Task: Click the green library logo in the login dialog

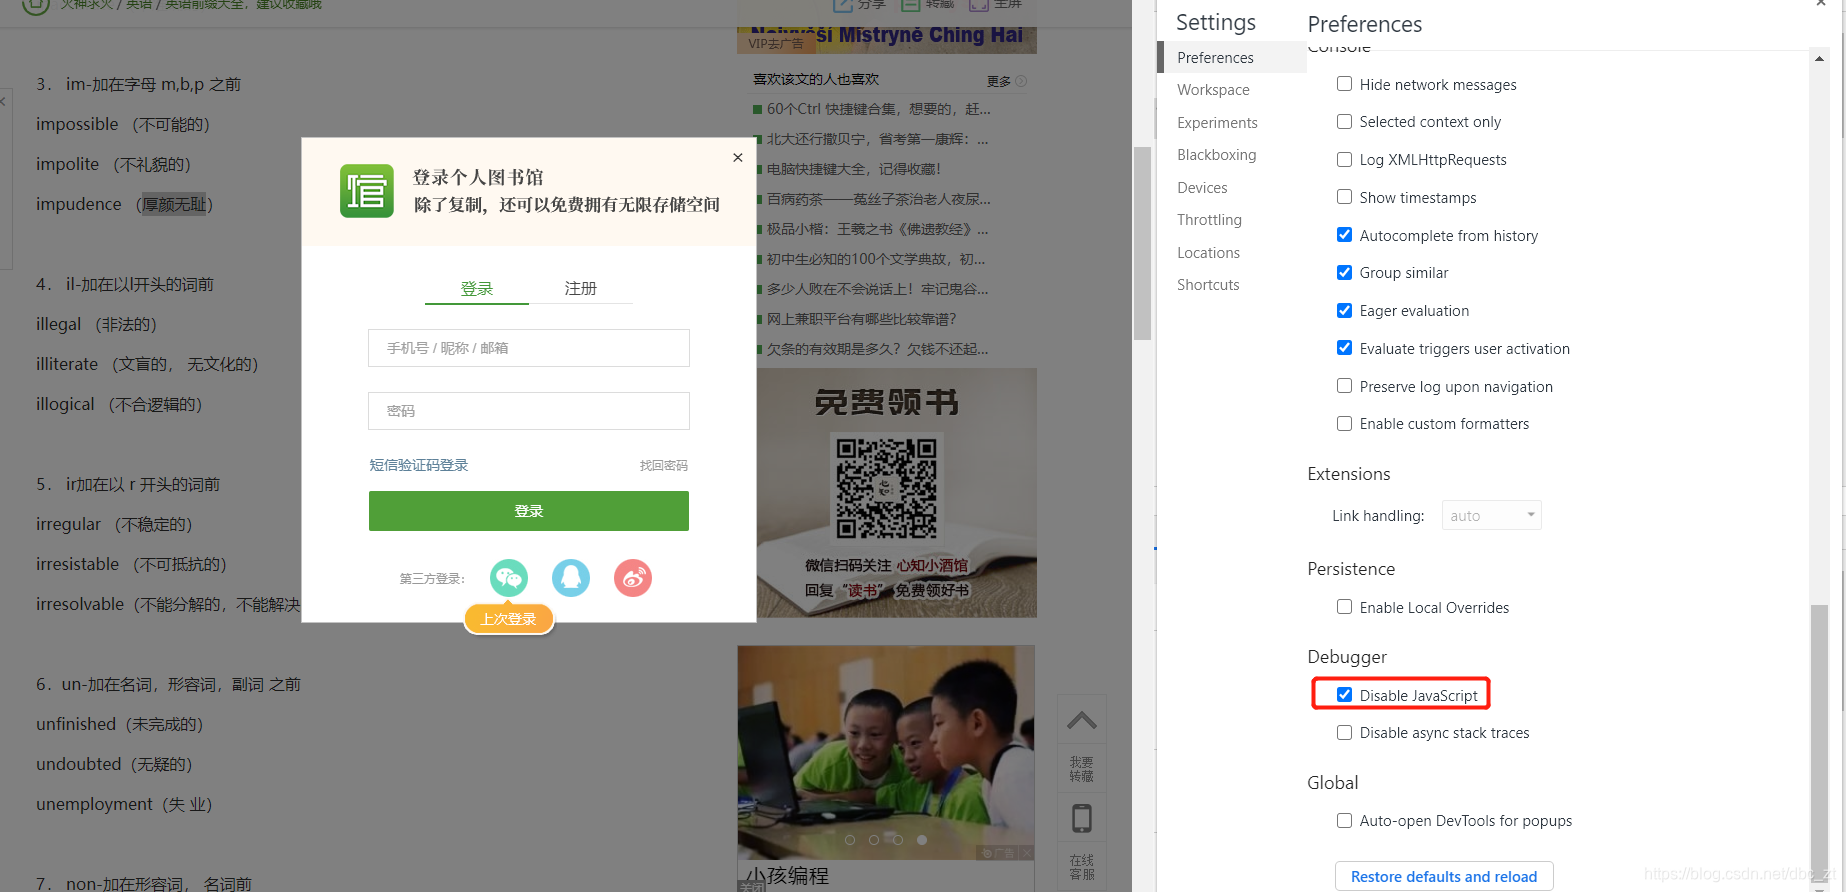Action: coord(367,190)
